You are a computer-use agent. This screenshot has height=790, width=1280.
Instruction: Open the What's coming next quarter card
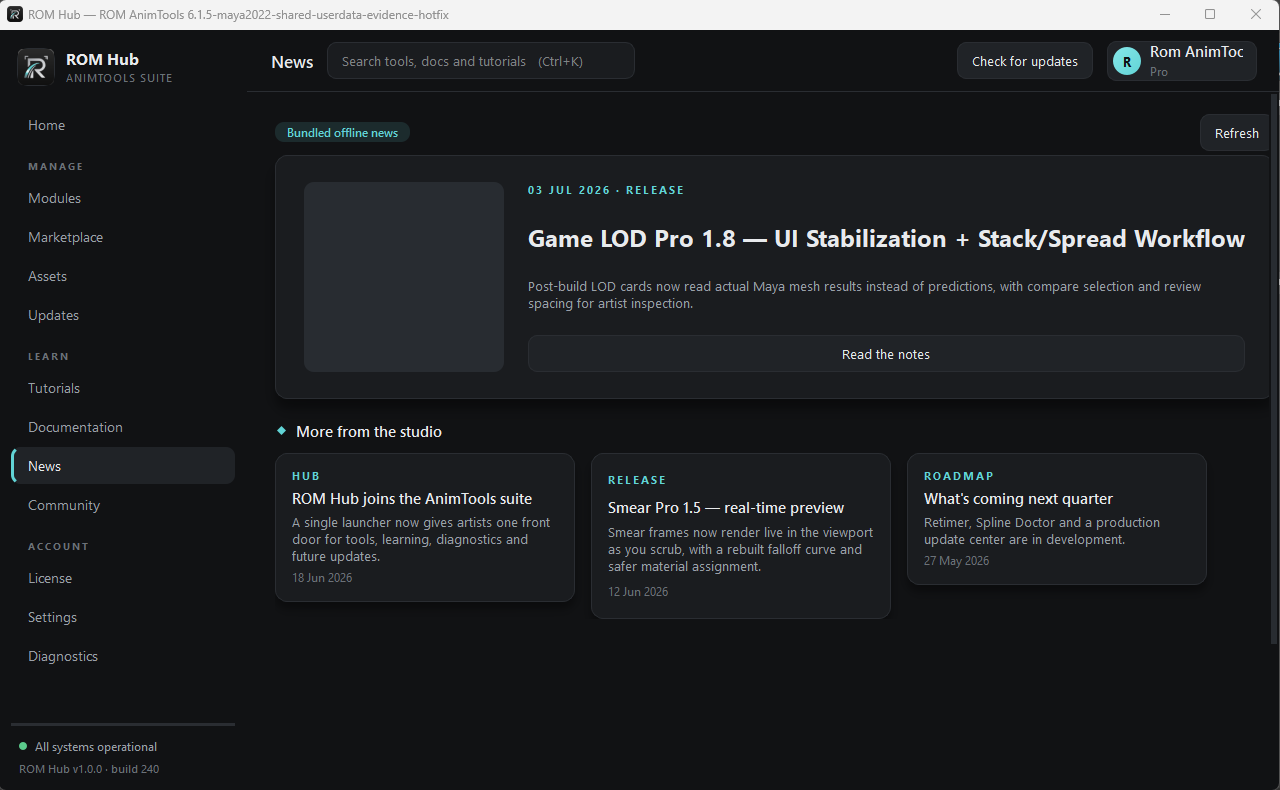pos(1057,519)
